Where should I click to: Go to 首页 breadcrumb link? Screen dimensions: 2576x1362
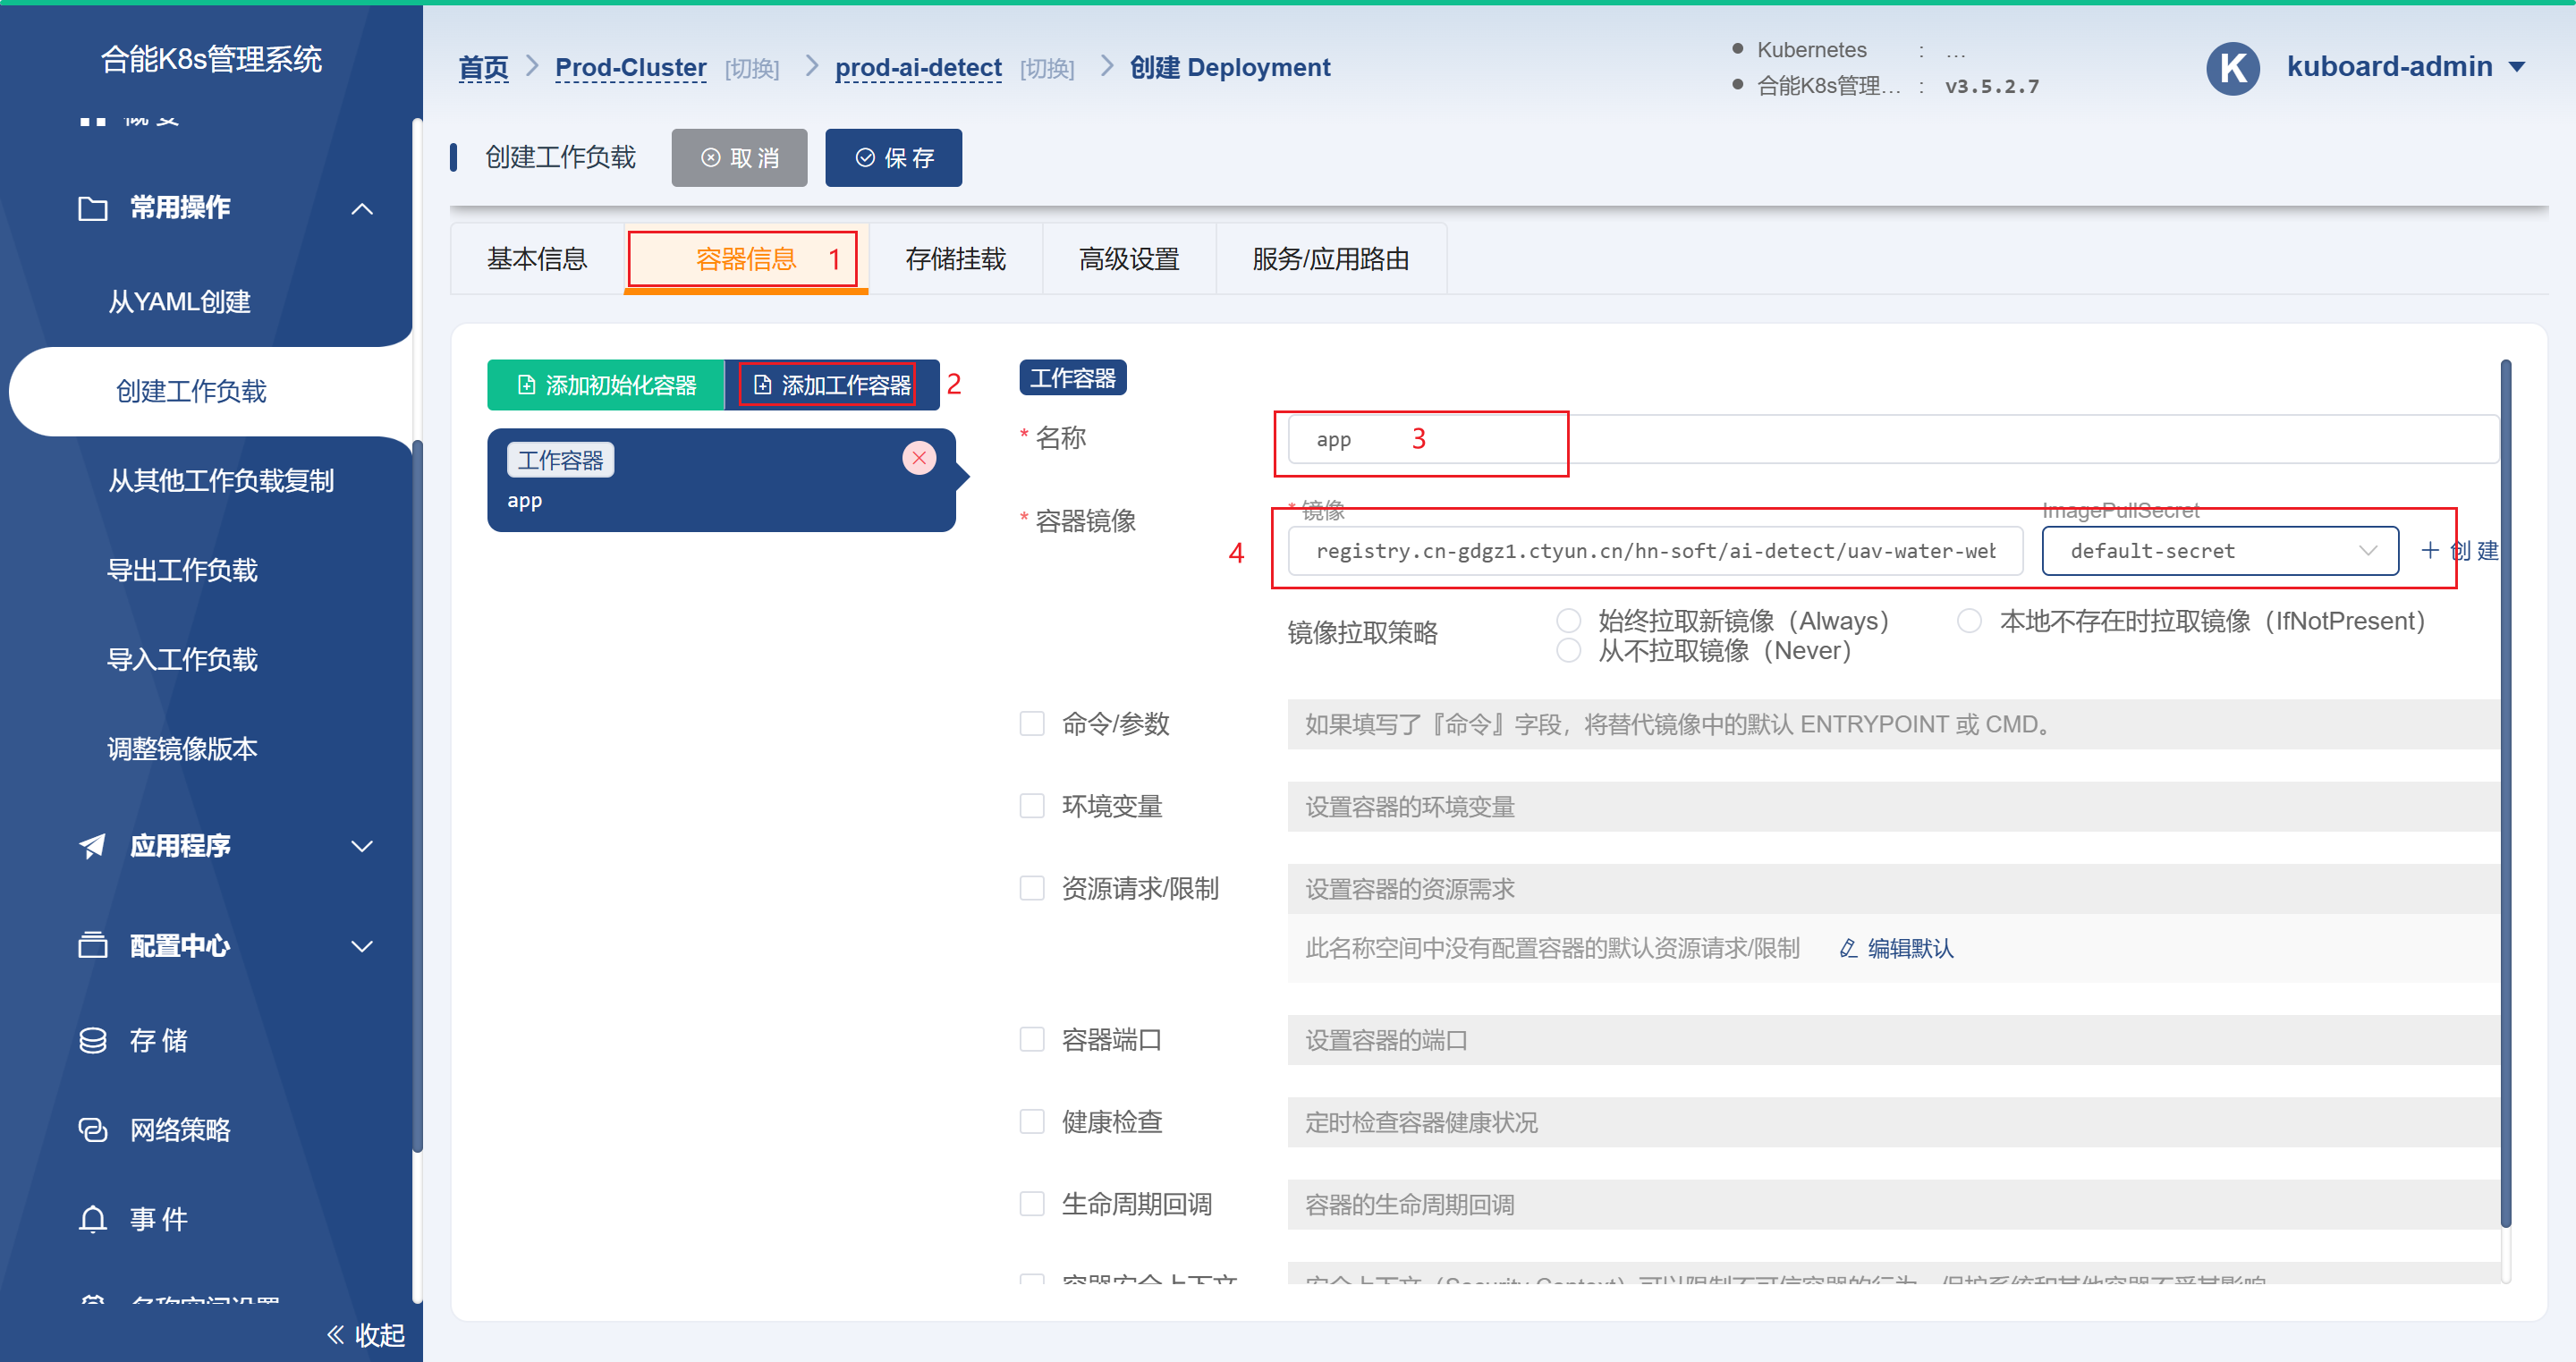(483, 68)
